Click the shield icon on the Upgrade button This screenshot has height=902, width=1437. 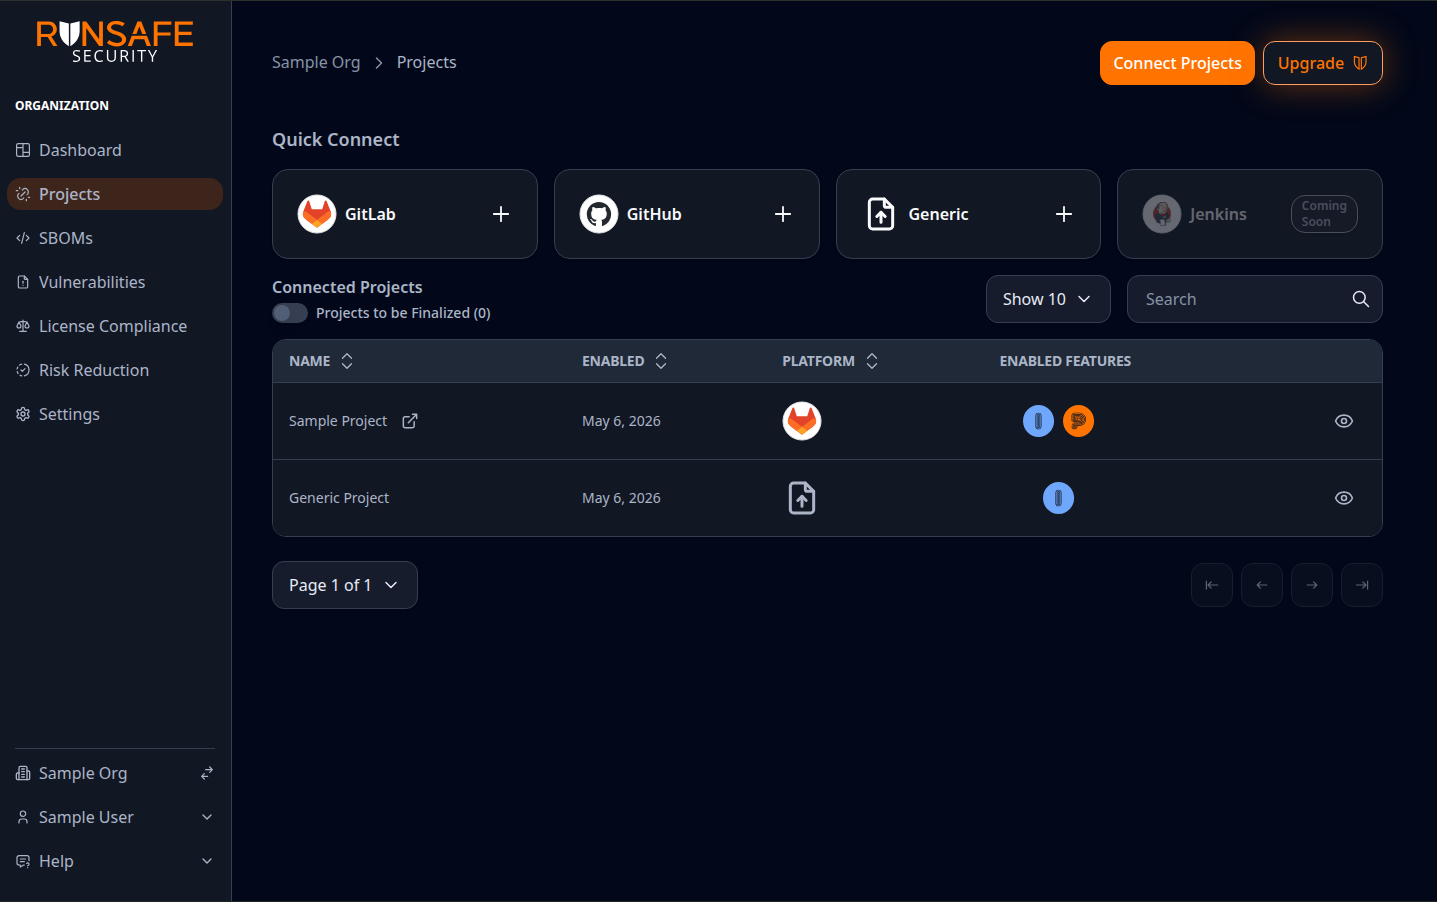point(1360,63)
